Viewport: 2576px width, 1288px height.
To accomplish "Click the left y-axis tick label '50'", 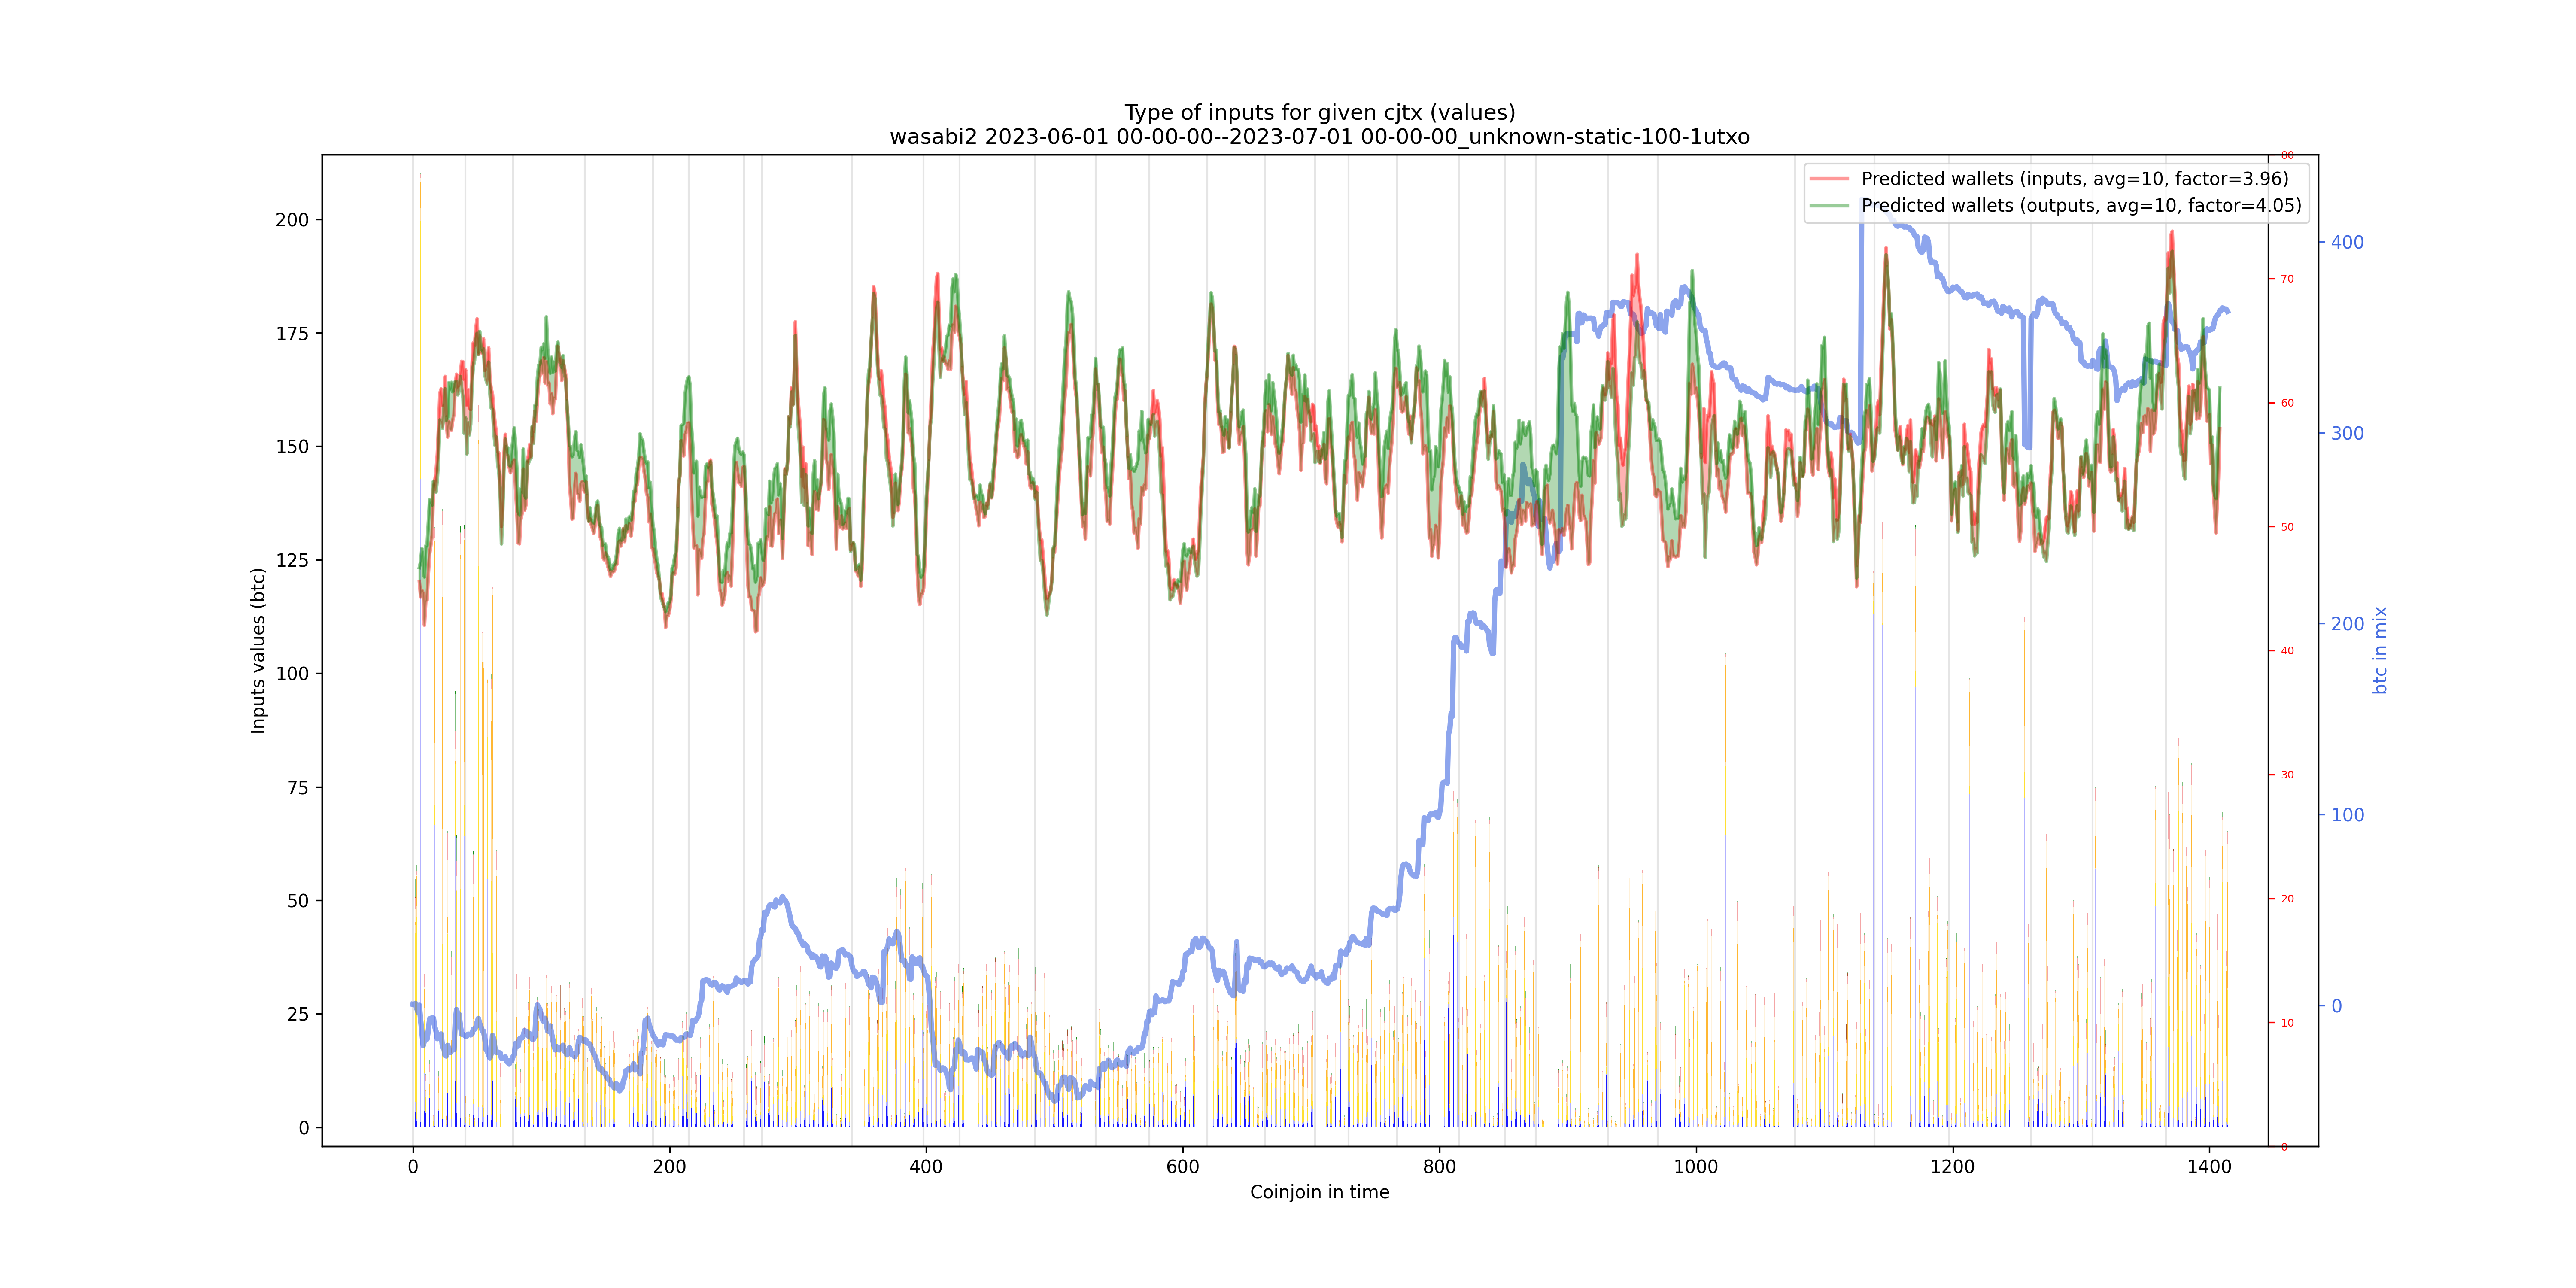I will click(x=298, y=901).
